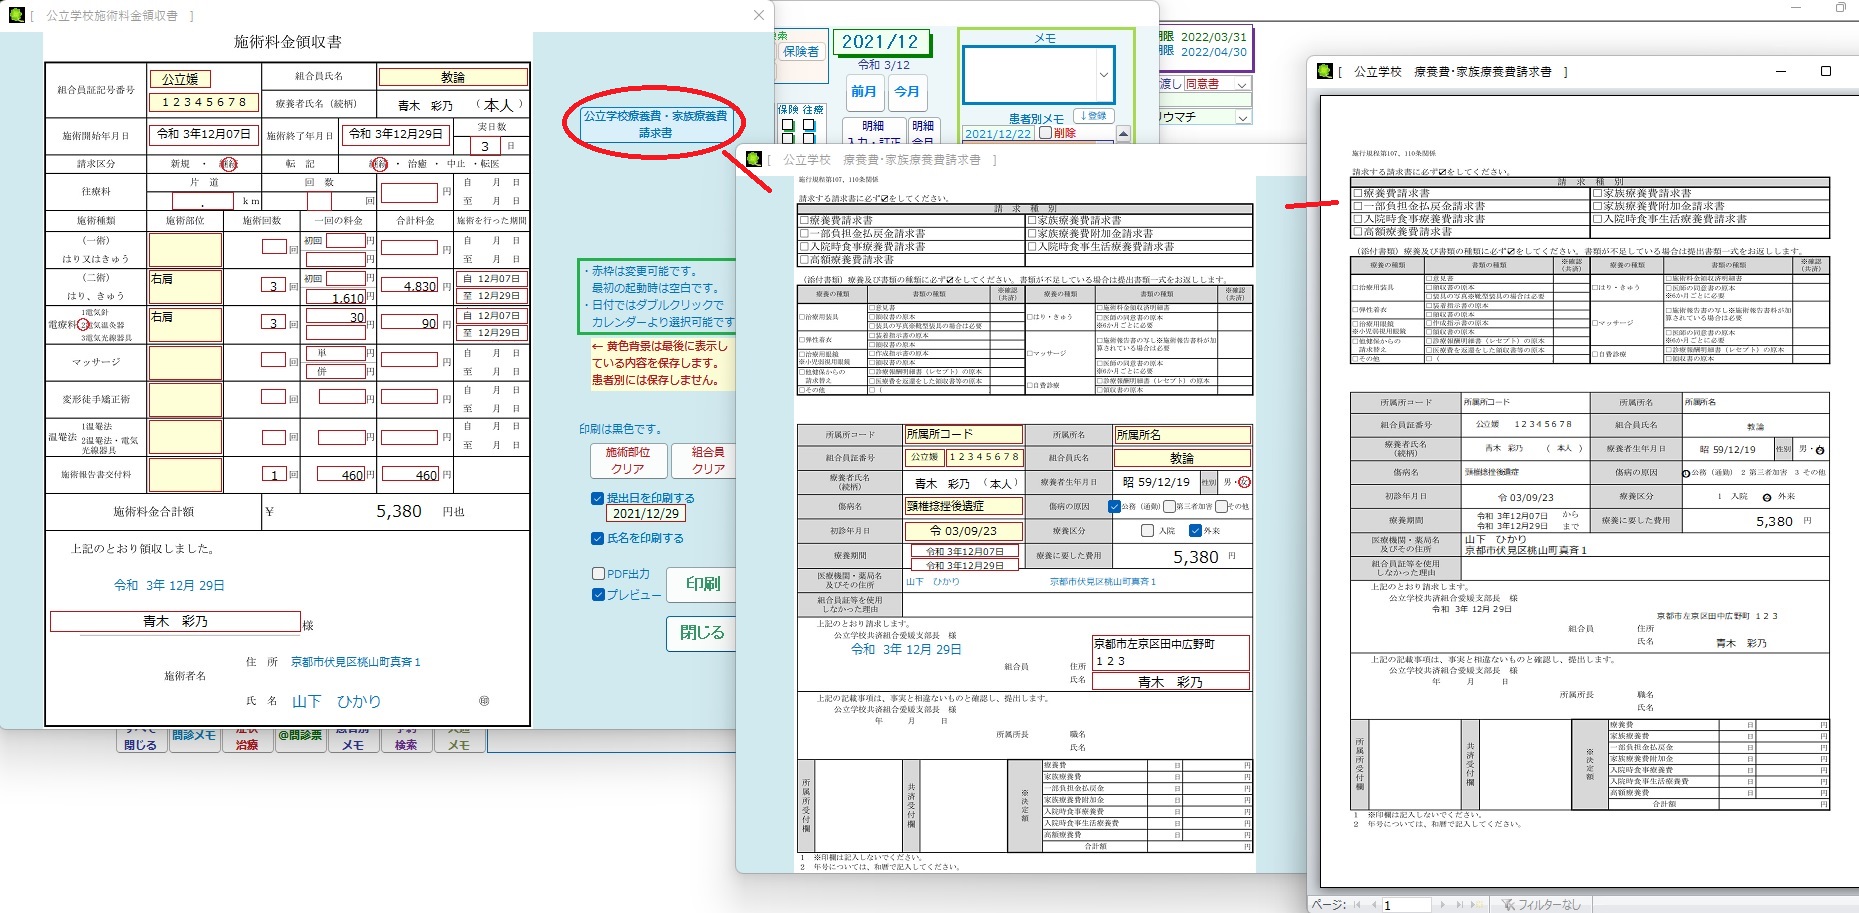1859x913 pixels.
Task: Open the 公立学校療養費・家族療養費請求書 button
Action: pos(655,124)
